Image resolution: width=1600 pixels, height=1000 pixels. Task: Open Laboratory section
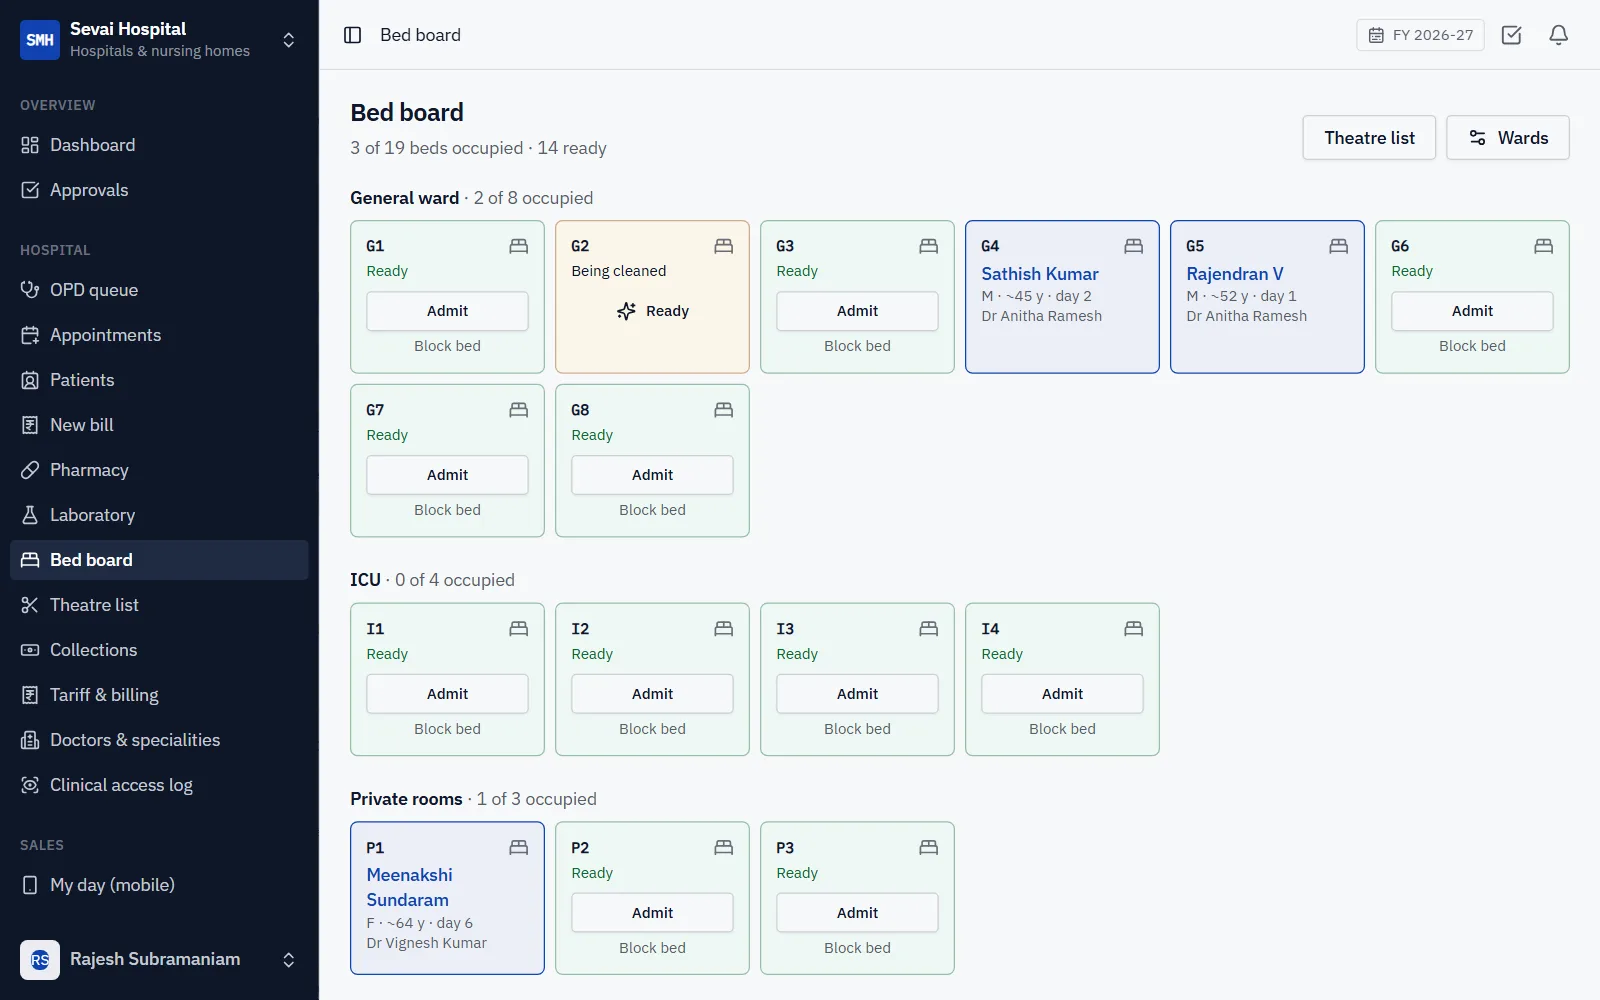click(159, 515)
